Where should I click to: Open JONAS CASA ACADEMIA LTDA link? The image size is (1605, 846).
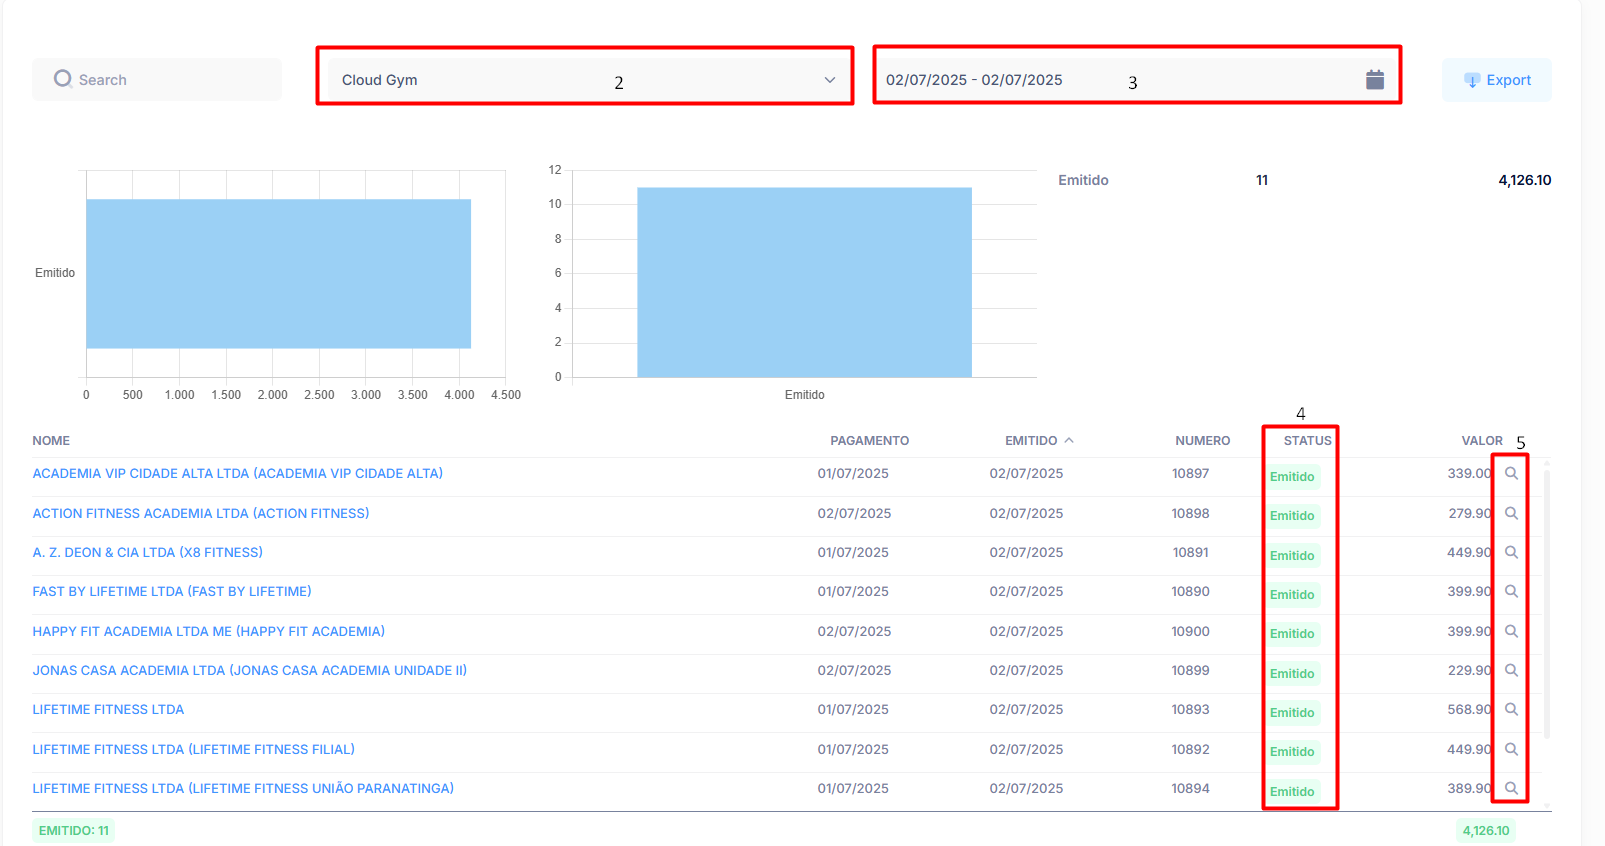[250, 670]
